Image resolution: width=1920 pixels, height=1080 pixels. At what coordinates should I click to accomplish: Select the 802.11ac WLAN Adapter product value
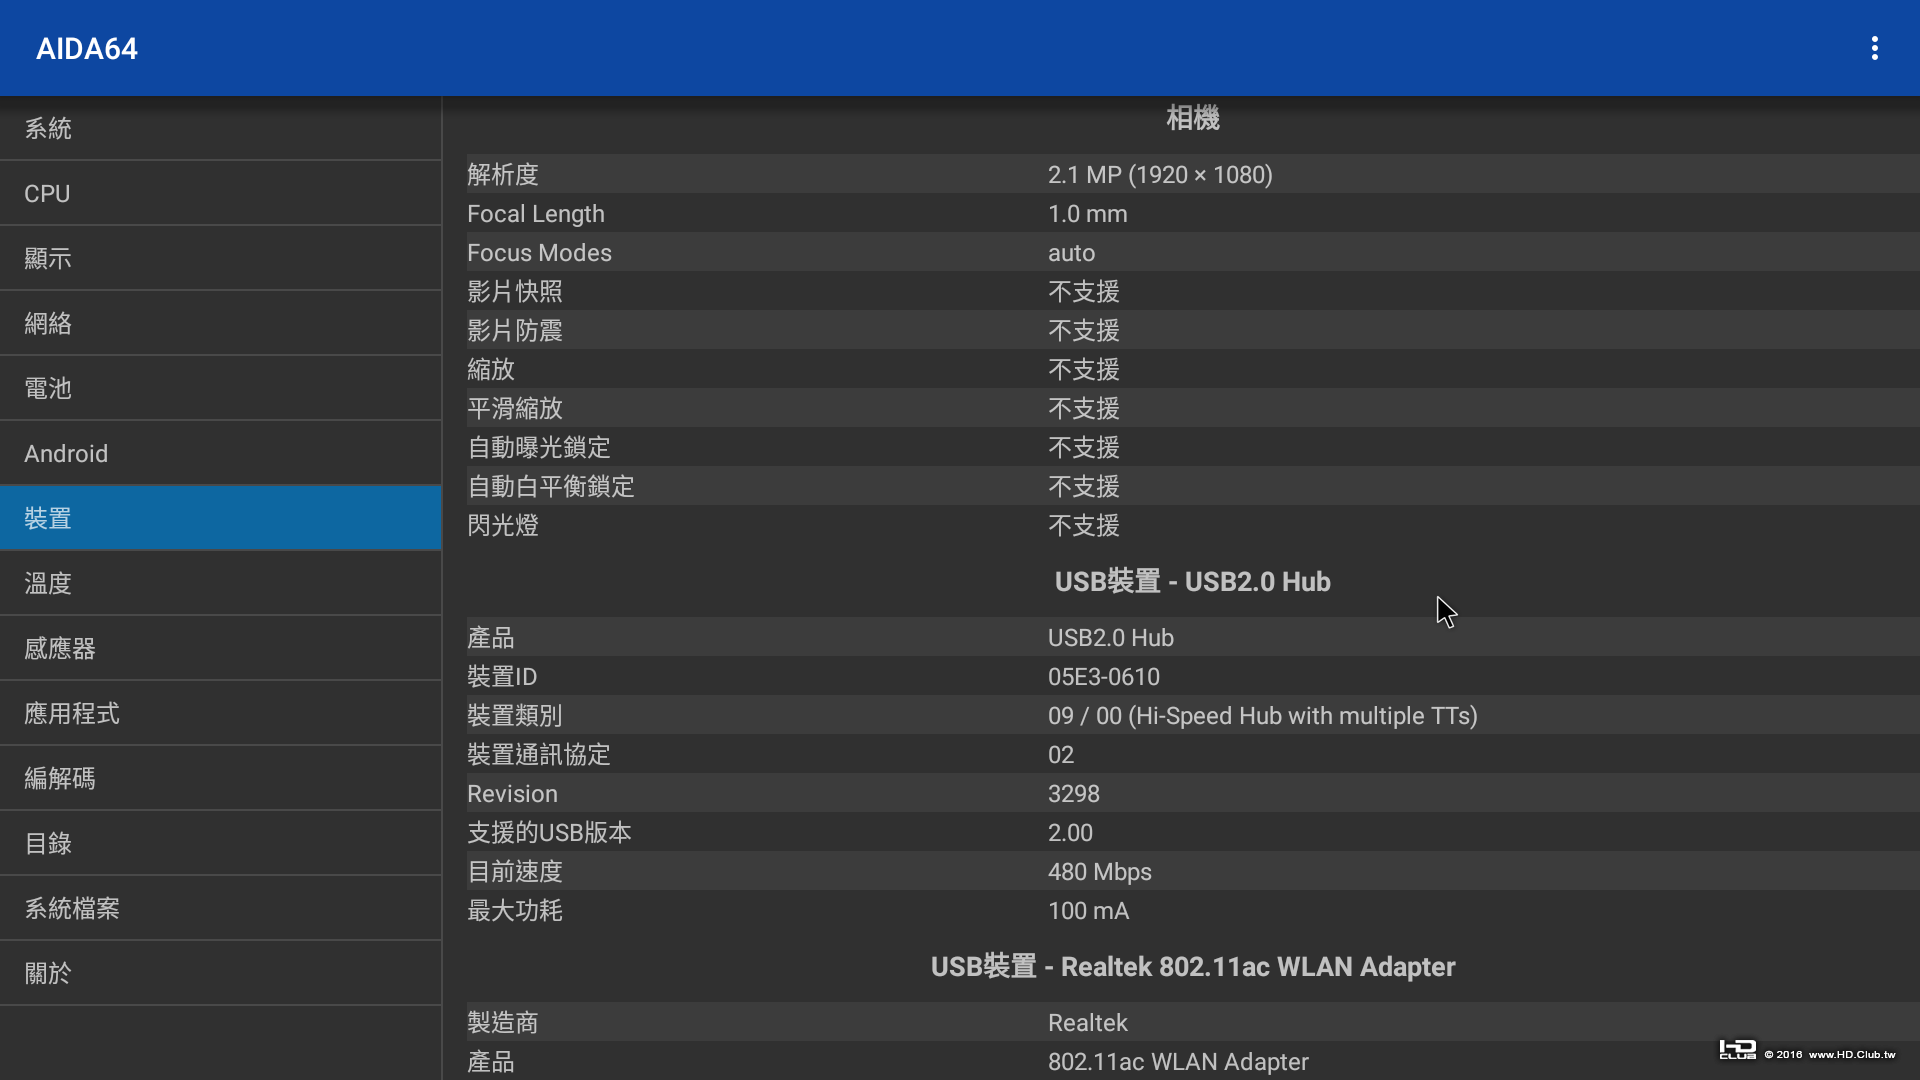pos(1178,1061)
